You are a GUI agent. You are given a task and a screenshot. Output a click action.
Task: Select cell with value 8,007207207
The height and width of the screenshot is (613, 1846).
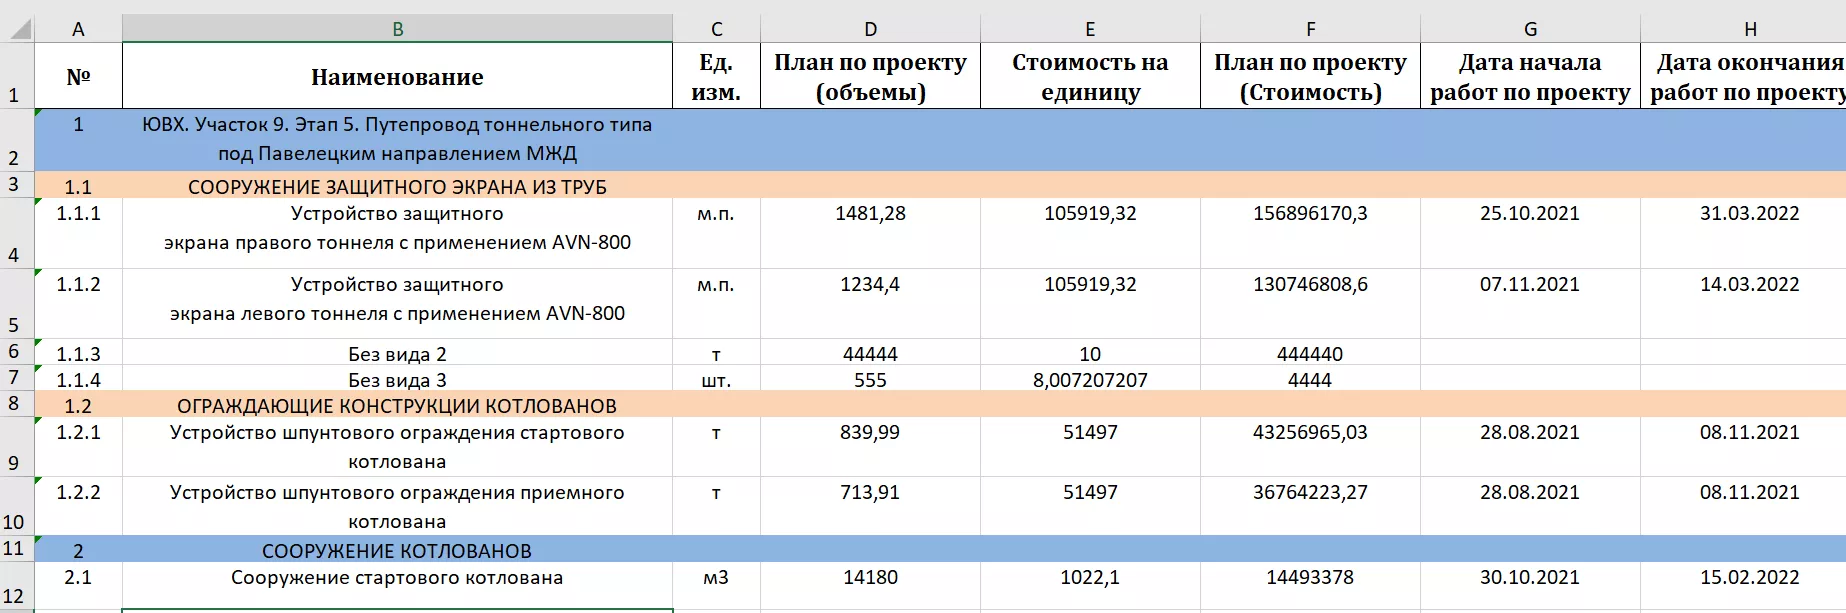click(1090, 380)
